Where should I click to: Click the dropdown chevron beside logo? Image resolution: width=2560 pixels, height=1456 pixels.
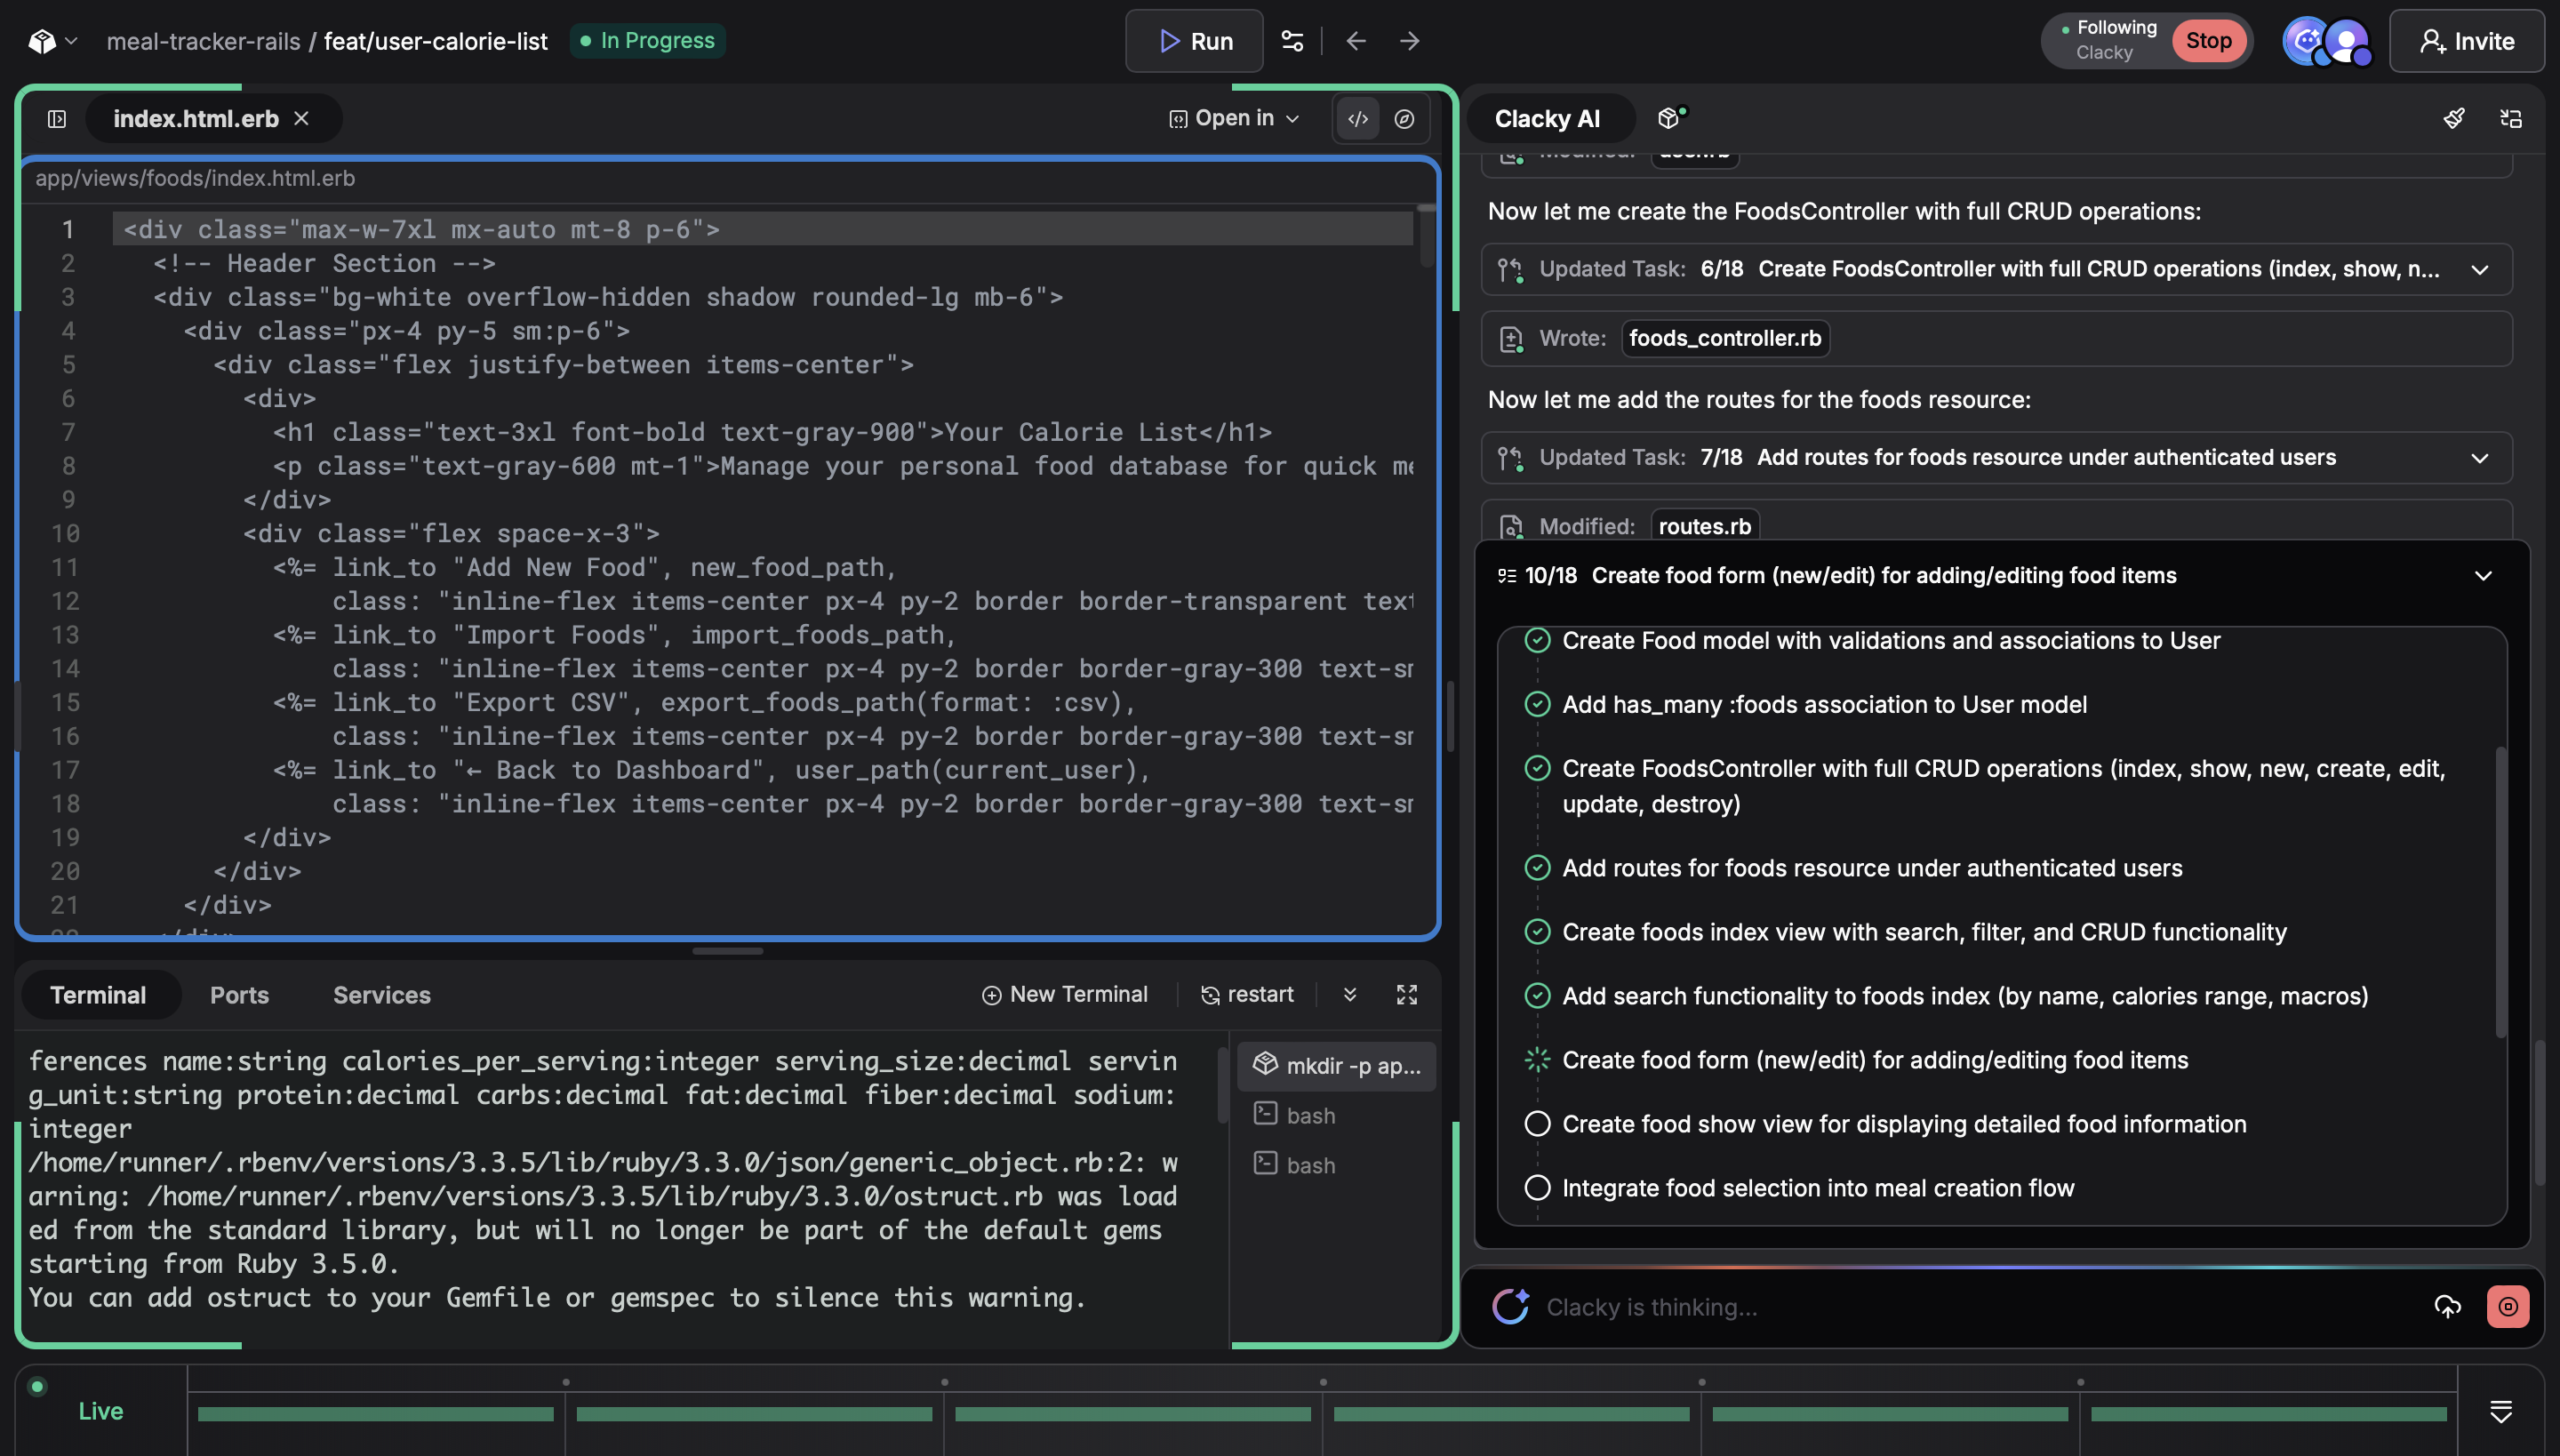71,41
